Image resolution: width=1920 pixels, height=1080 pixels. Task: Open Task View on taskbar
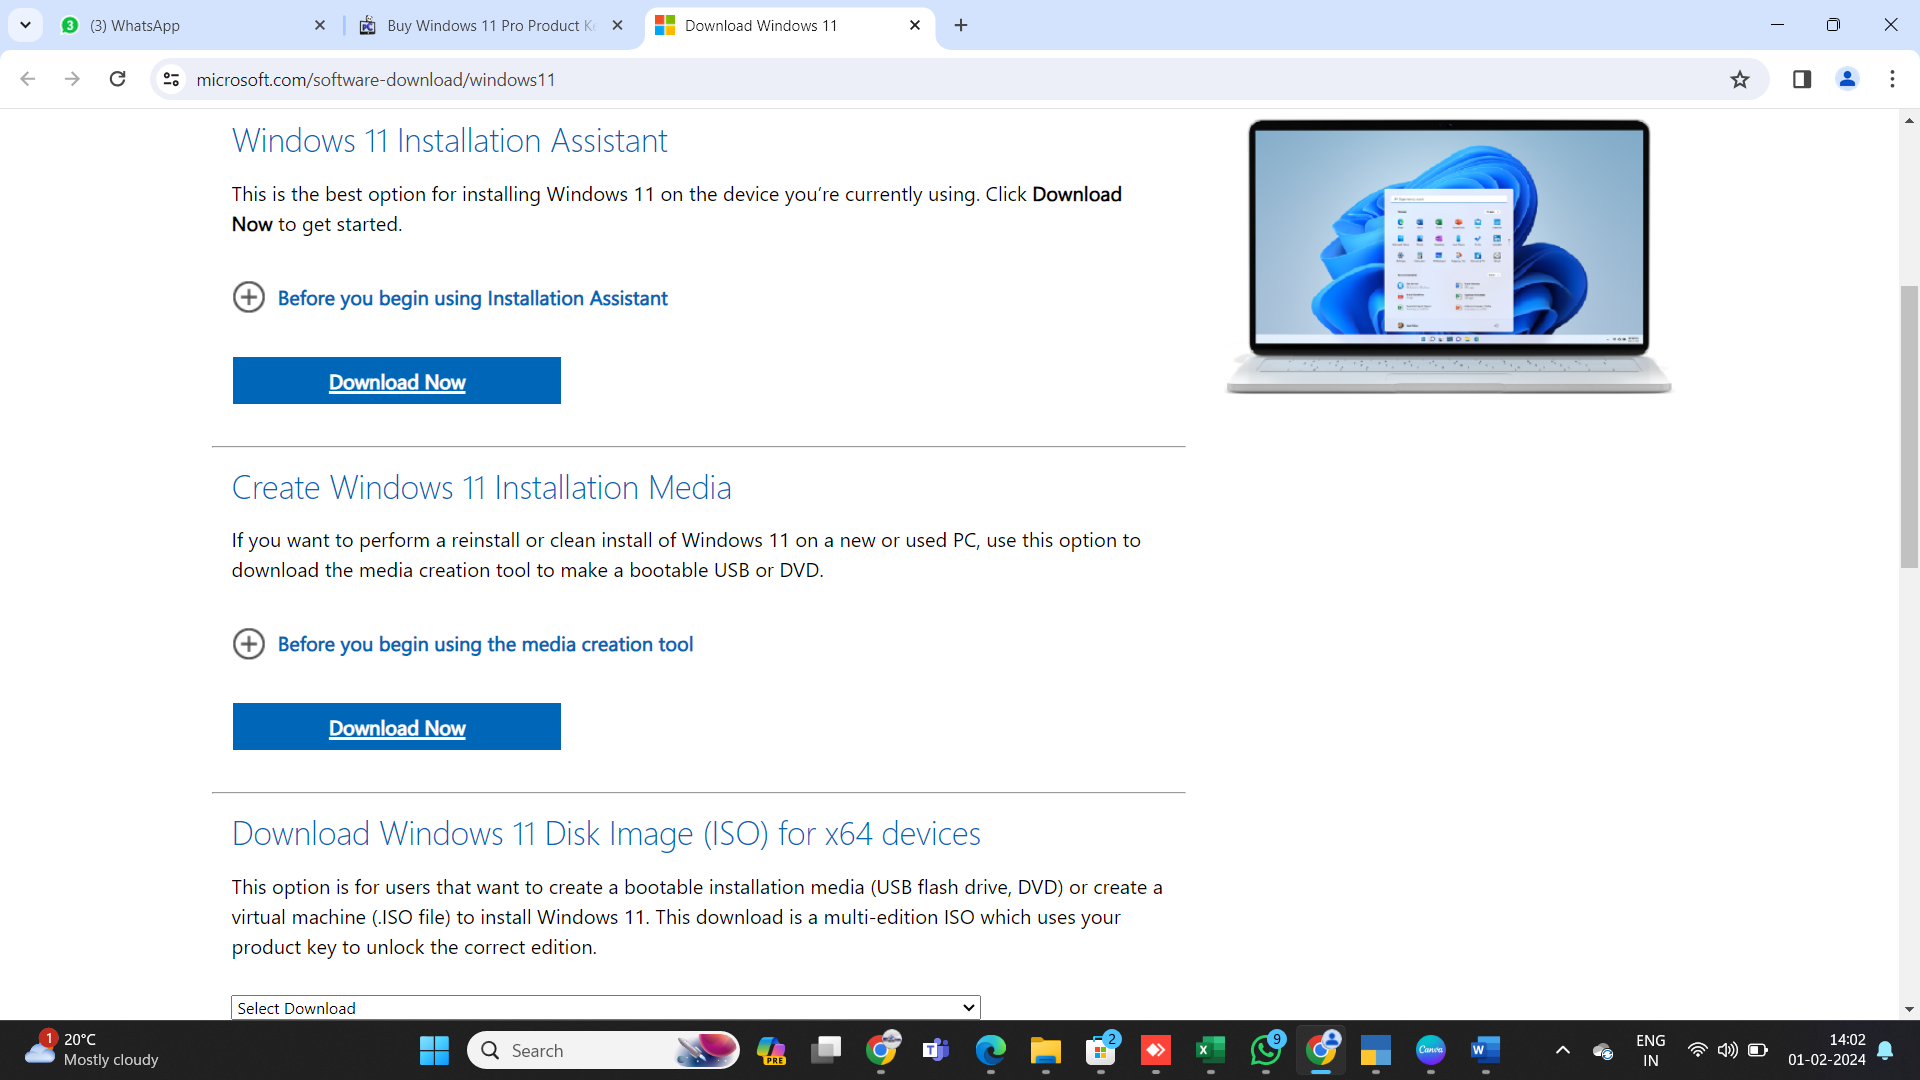(826, 1050)
